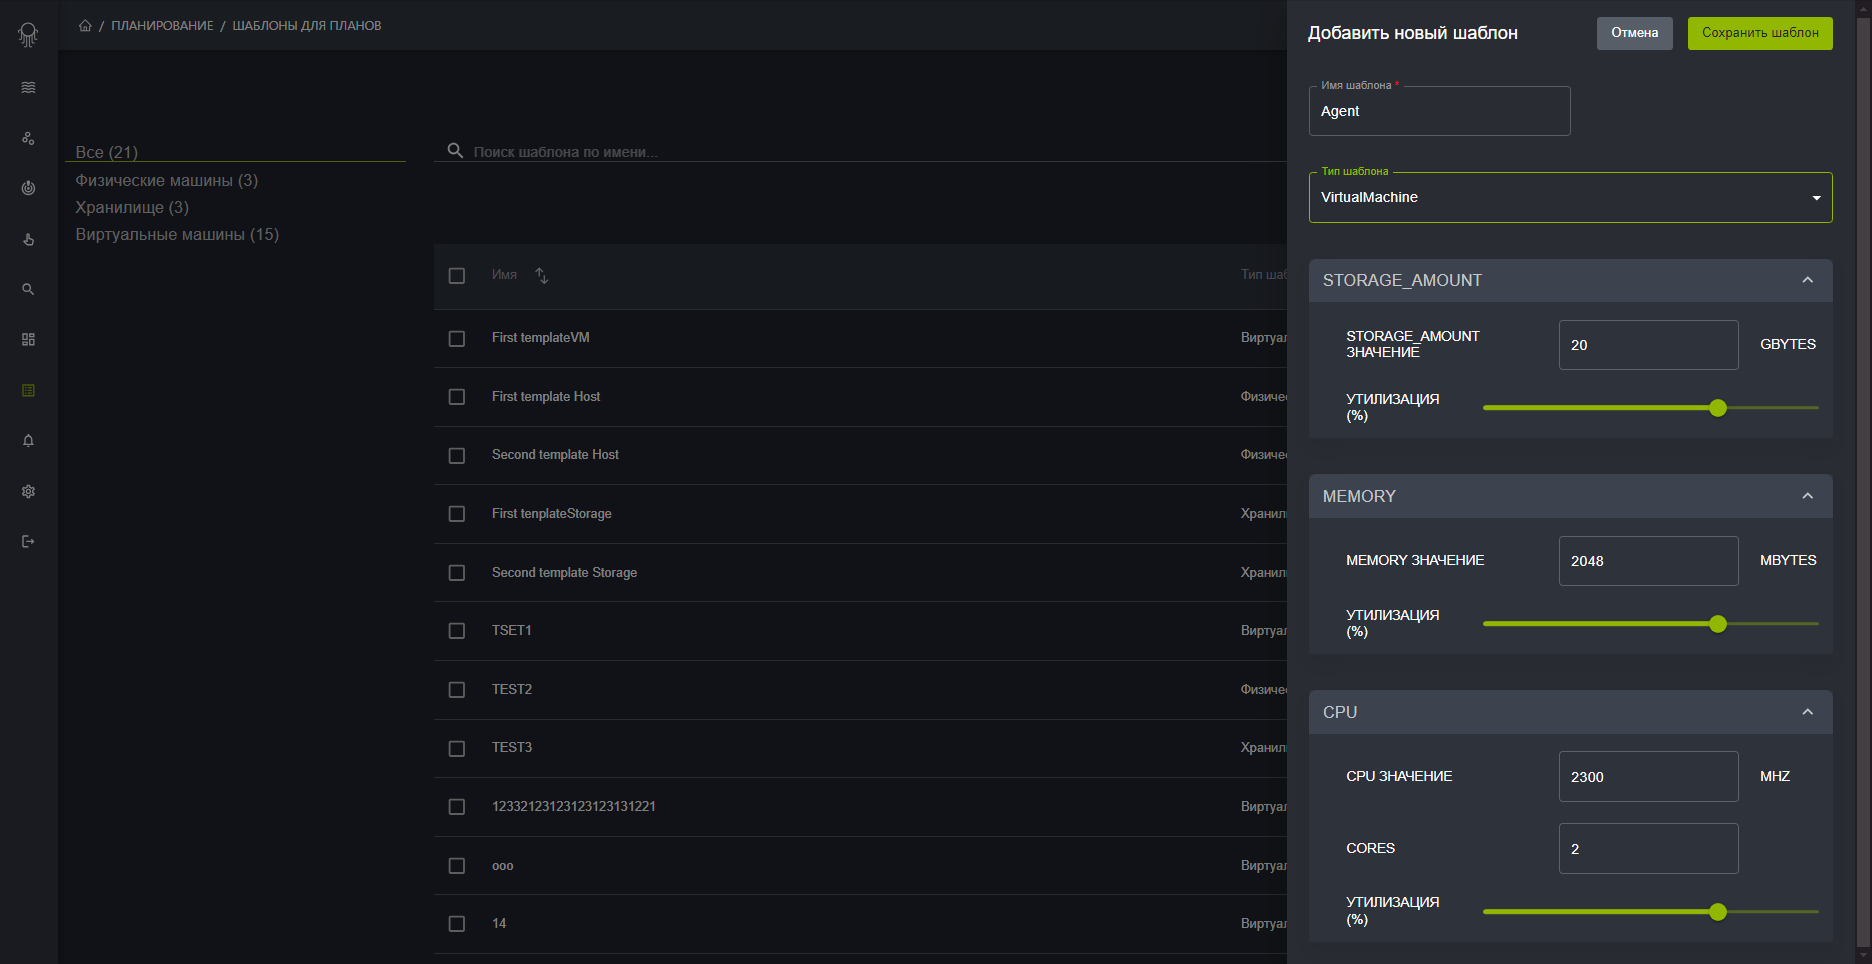Click the CPU value field 2300
Viewport: 1872px width, 964px height.
click(1648, 777)
